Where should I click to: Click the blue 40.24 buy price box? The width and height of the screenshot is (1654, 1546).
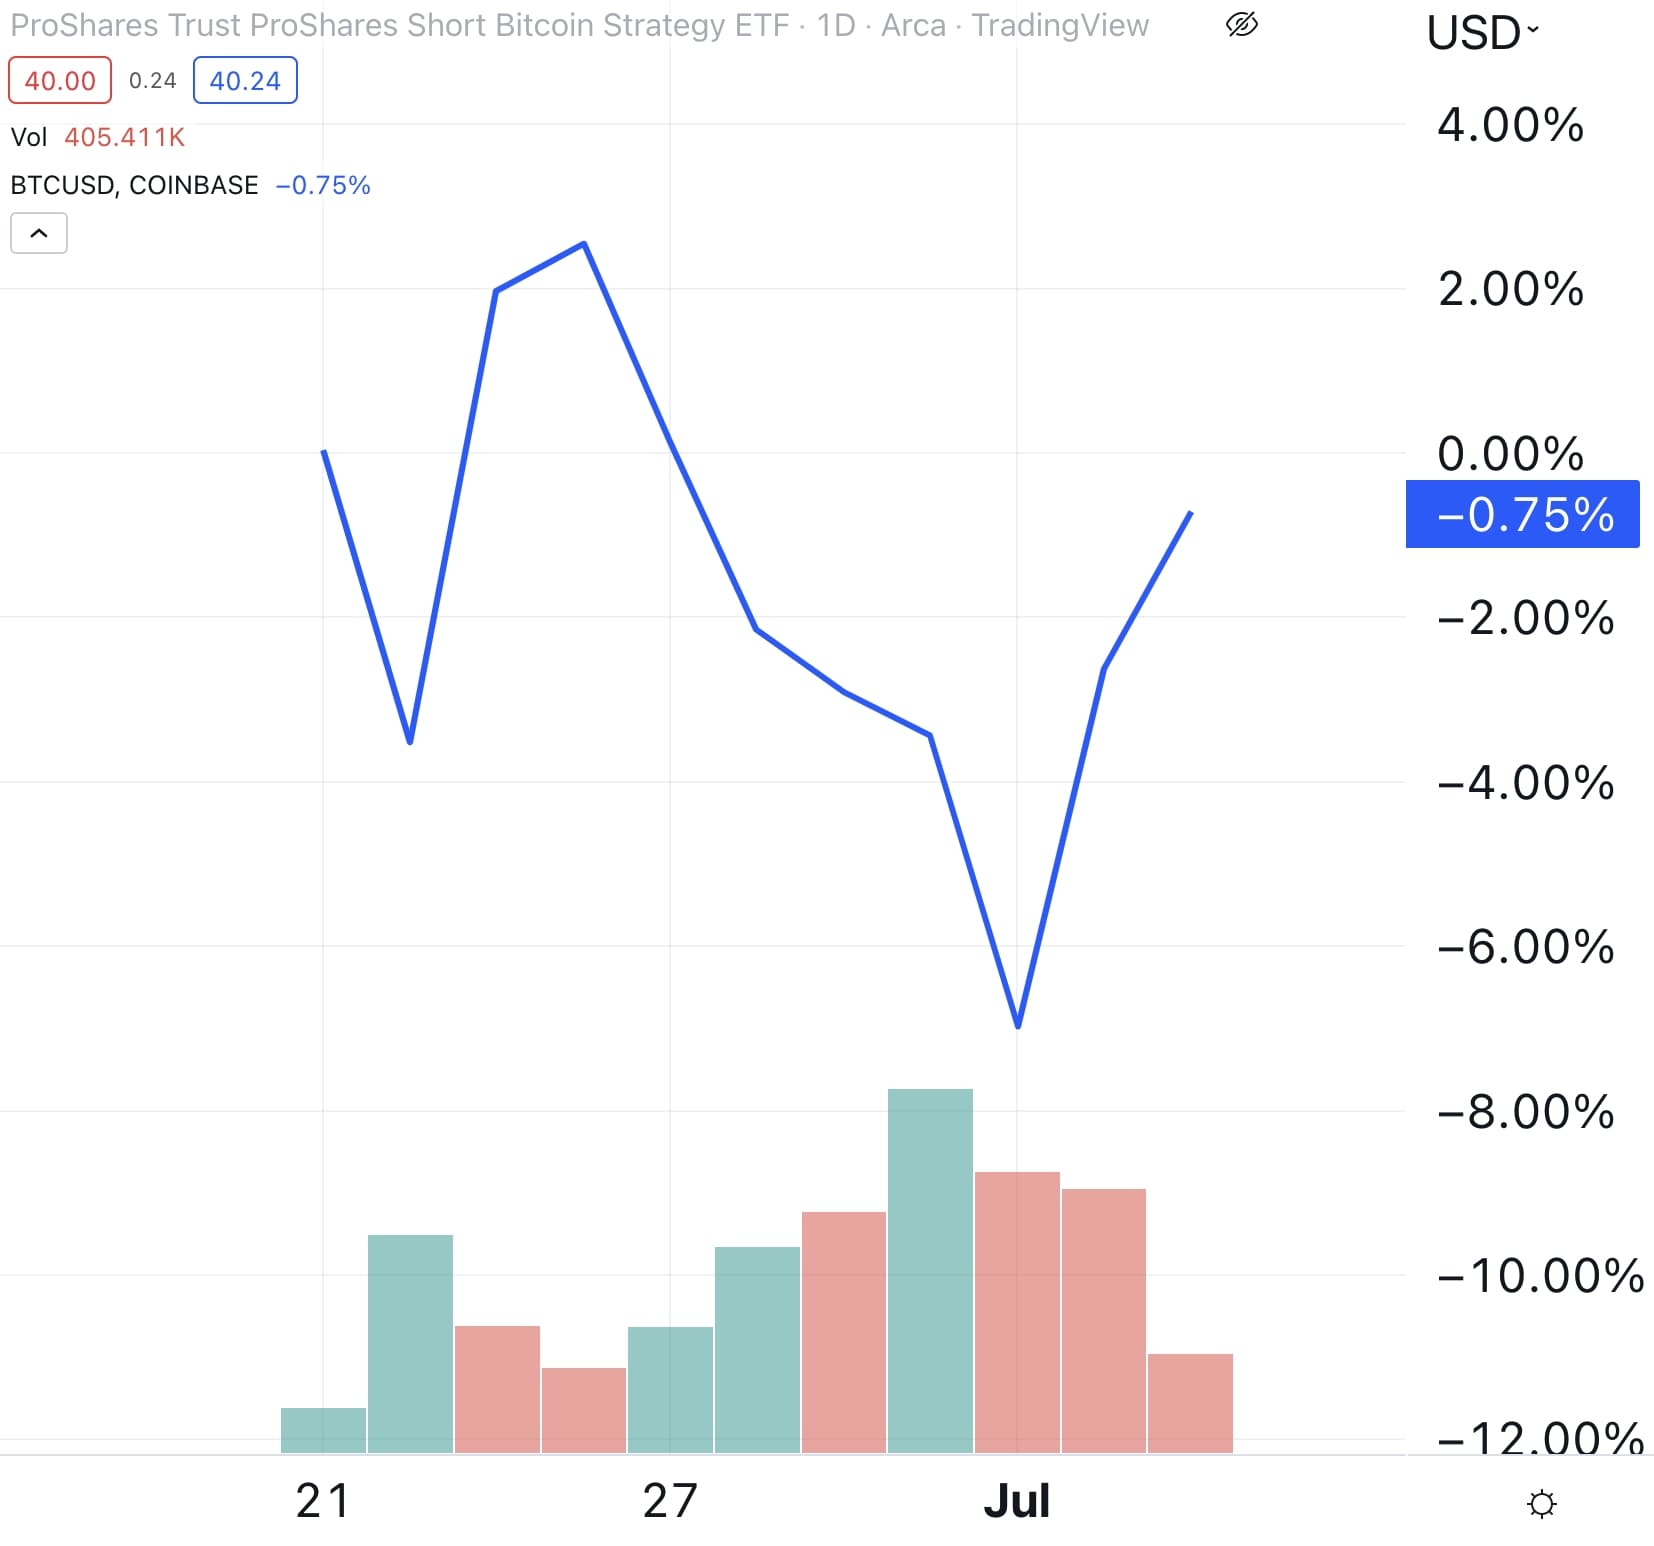click(245, 81)
